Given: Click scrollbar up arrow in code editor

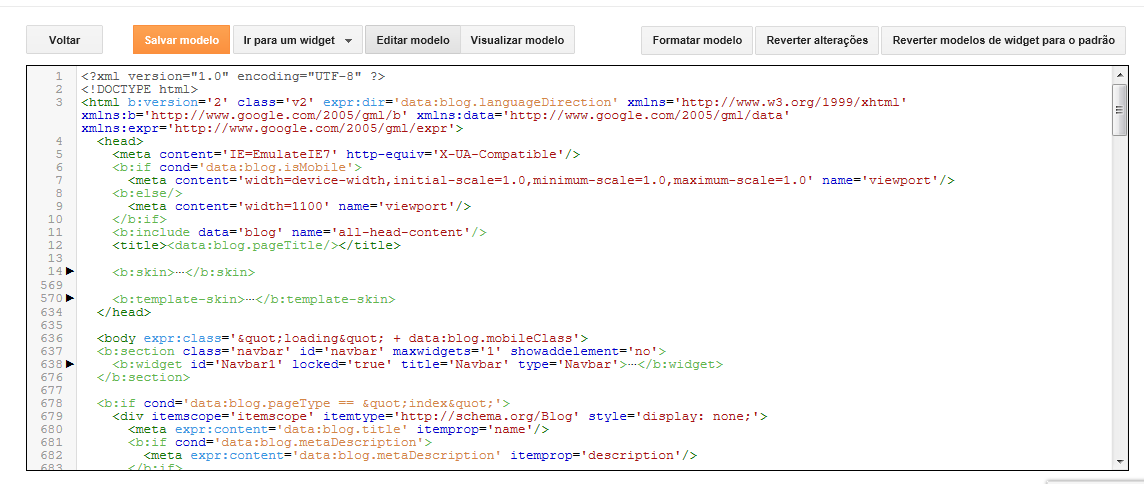Looking at the screenshot, I should (1119, 75).
